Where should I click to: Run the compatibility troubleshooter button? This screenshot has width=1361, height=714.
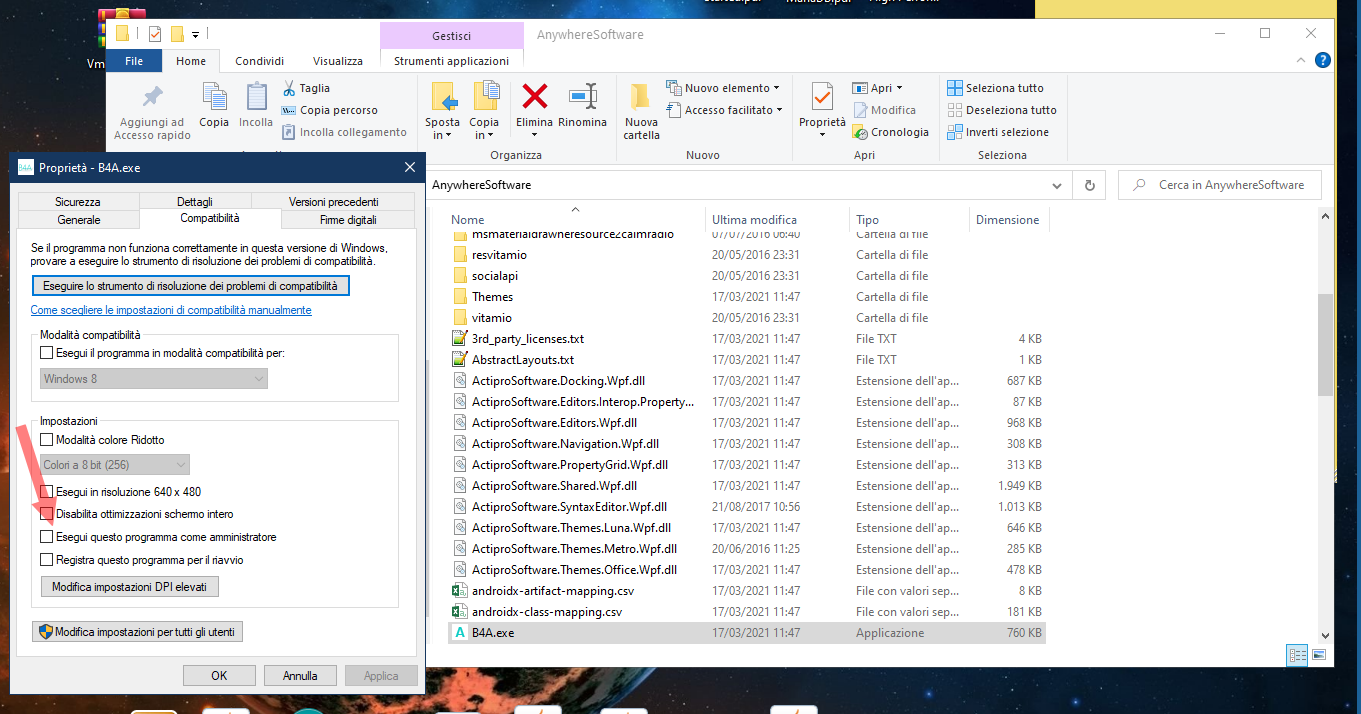coord(191,286)
